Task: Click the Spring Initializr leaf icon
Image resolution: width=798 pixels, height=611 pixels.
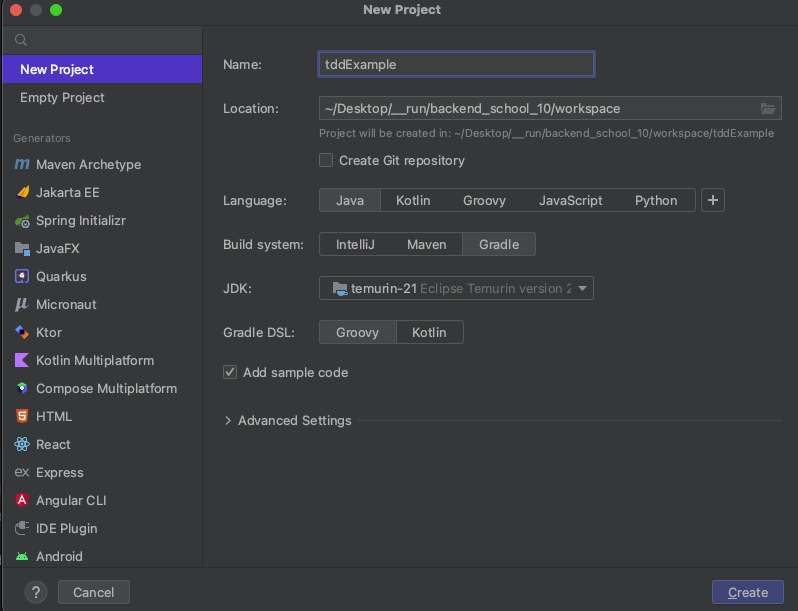Action: 22,221
